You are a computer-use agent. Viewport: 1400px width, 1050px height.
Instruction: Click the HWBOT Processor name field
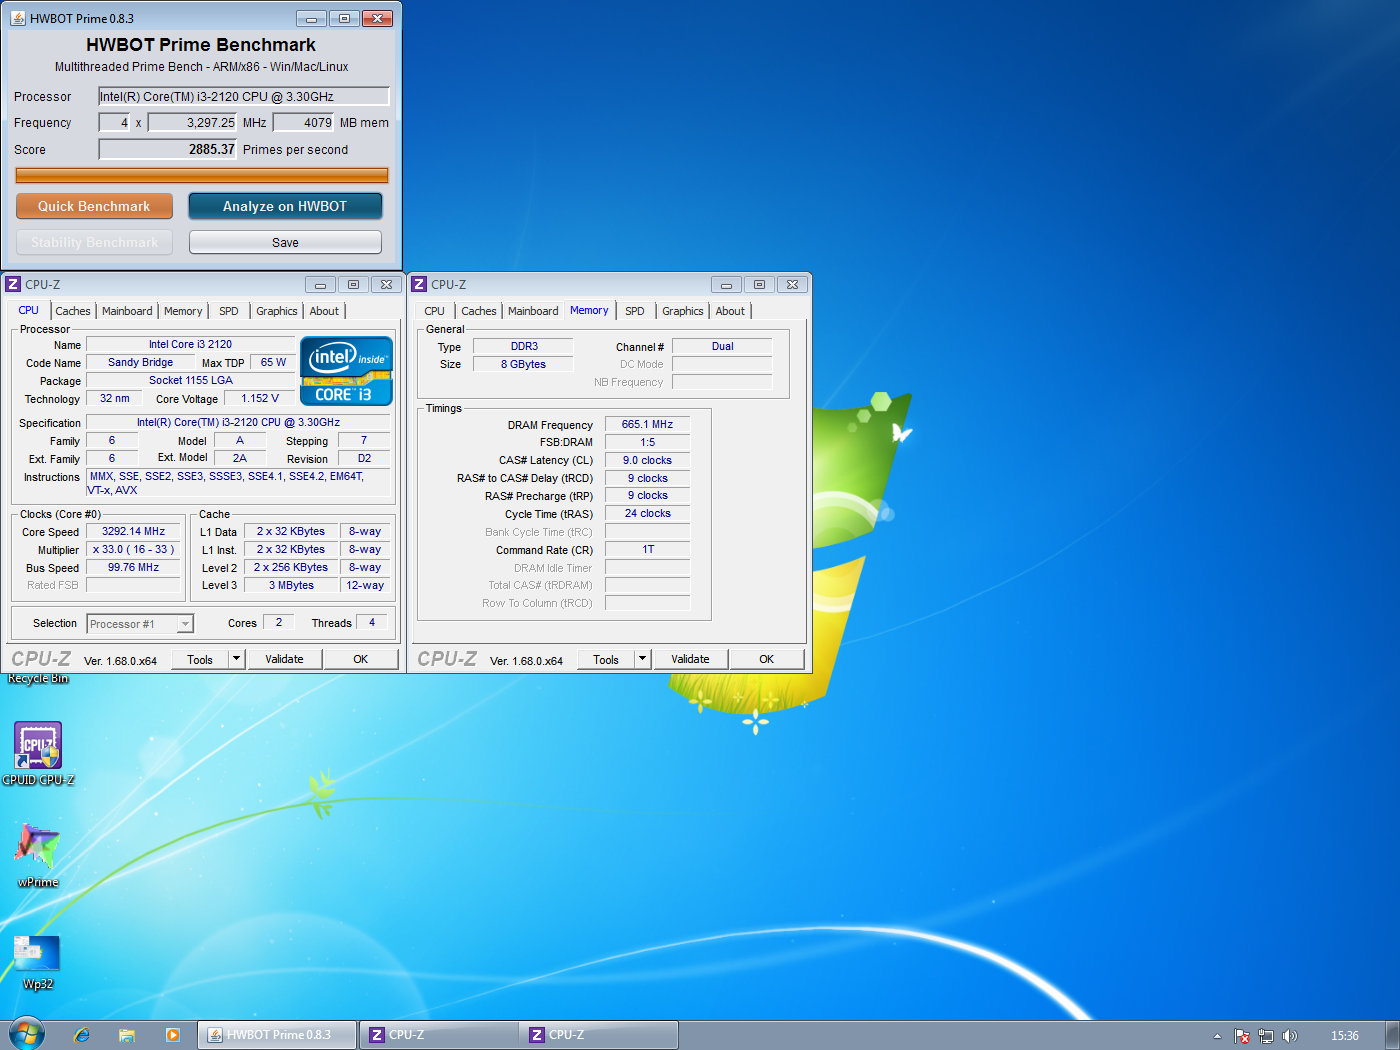point(243,97)
